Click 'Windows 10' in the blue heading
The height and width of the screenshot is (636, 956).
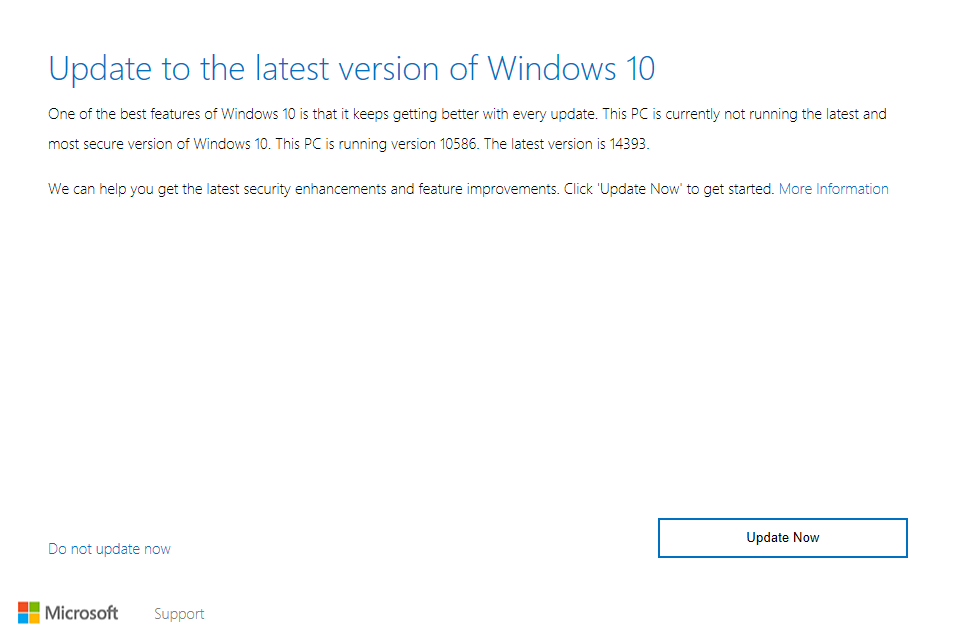coord(571,69)
